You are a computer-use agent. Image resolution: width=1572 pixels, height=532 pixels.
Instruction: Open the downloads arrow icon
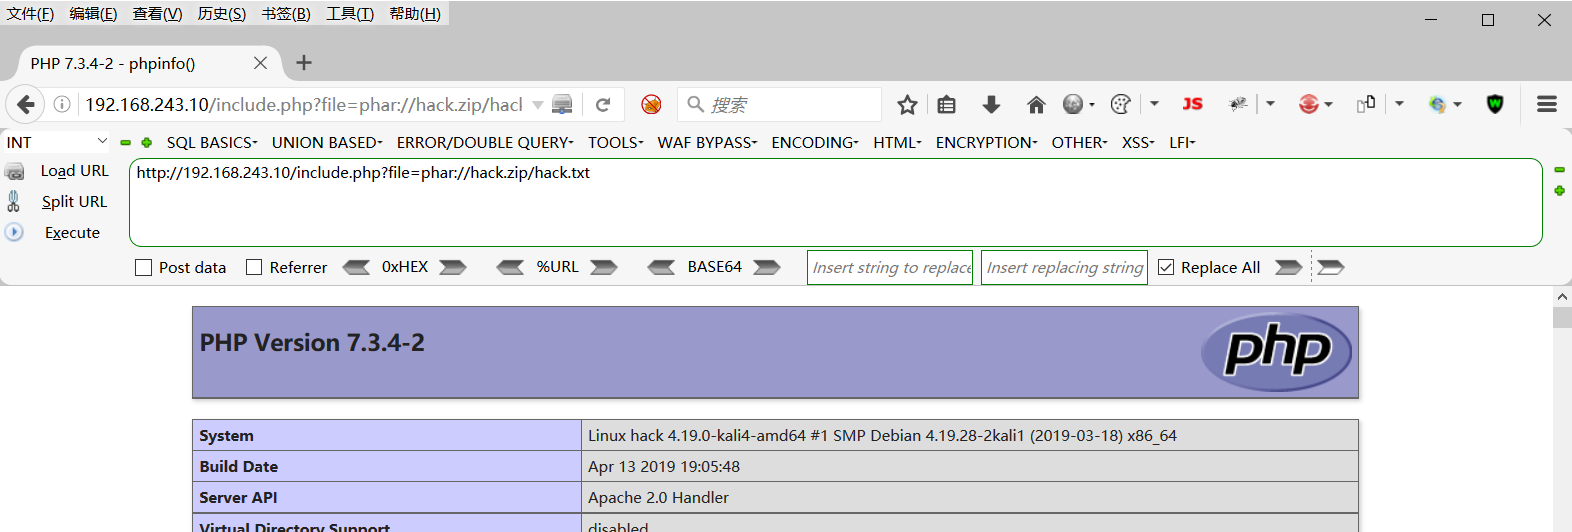(991, 104)
